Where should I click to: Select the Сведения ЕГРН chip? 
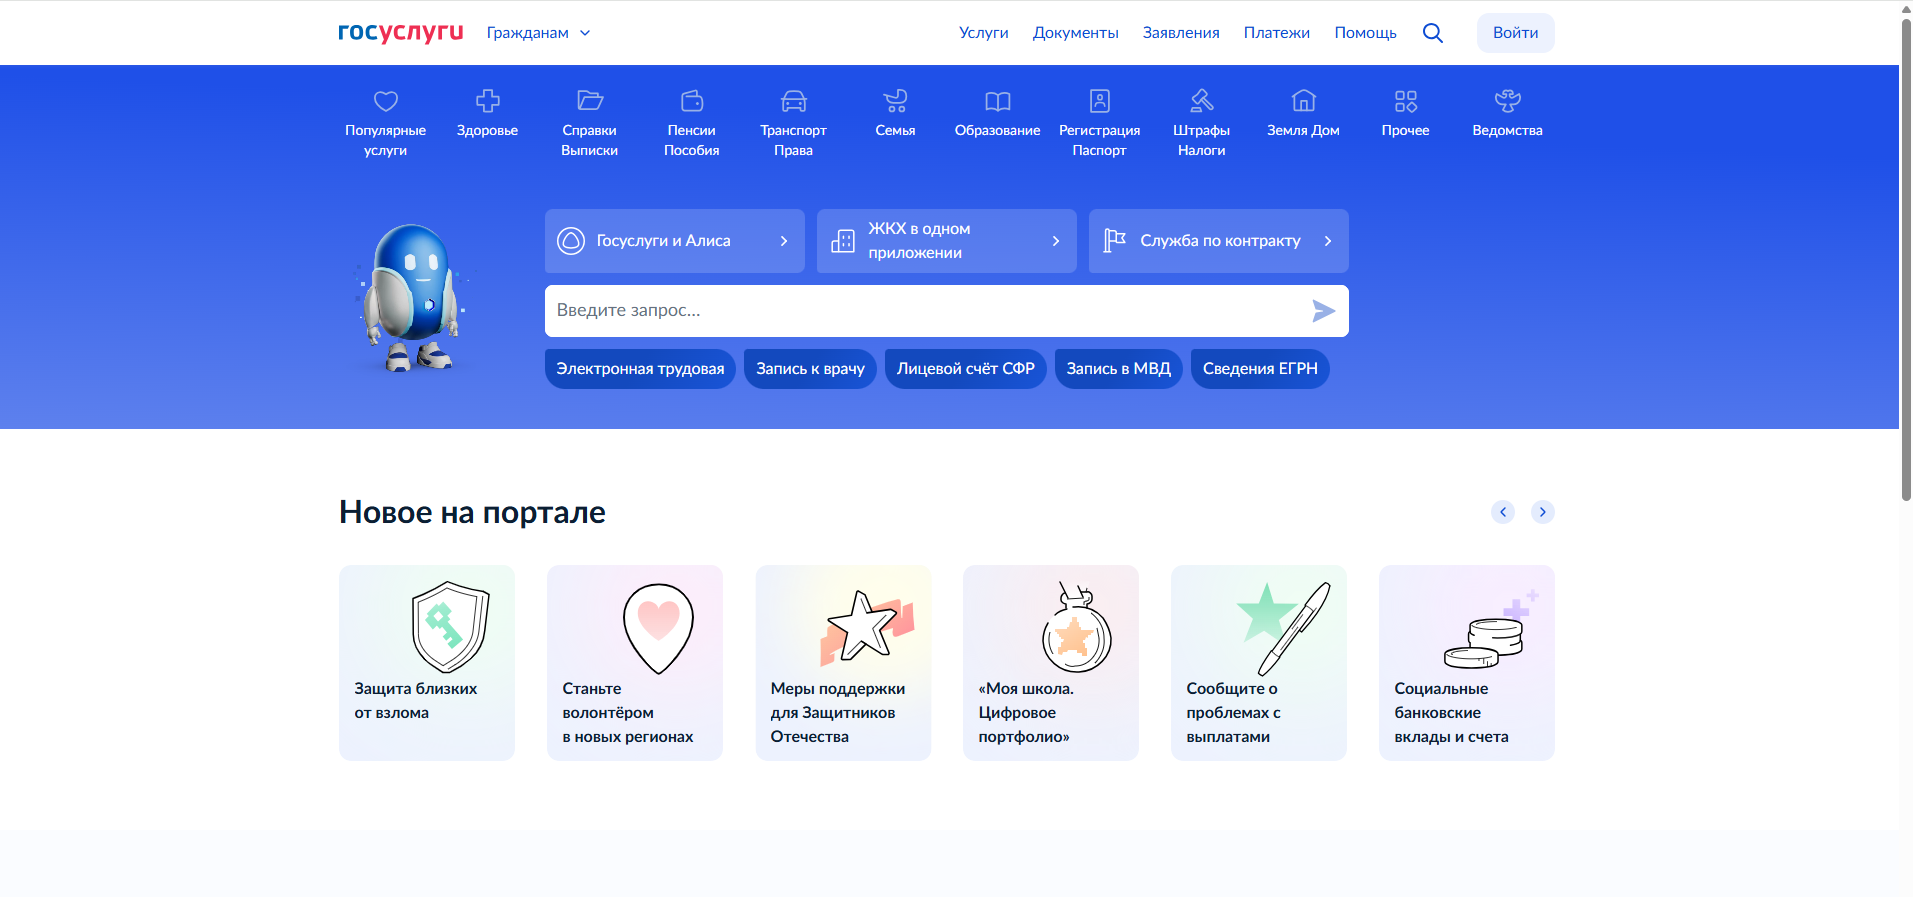tap(1260, 369)
